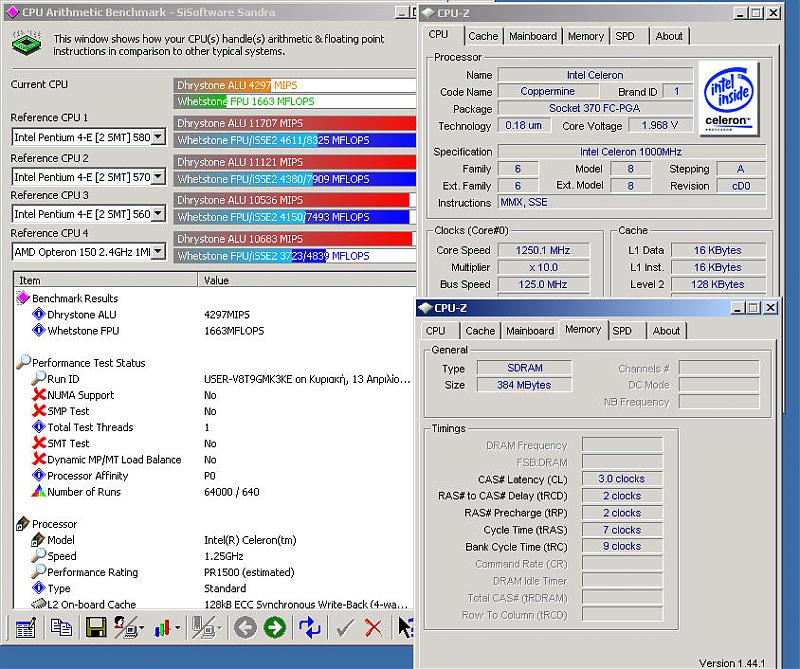Select the Processor Affinity row
Viewport: 800px width, 669px height.
coord(214,476)
